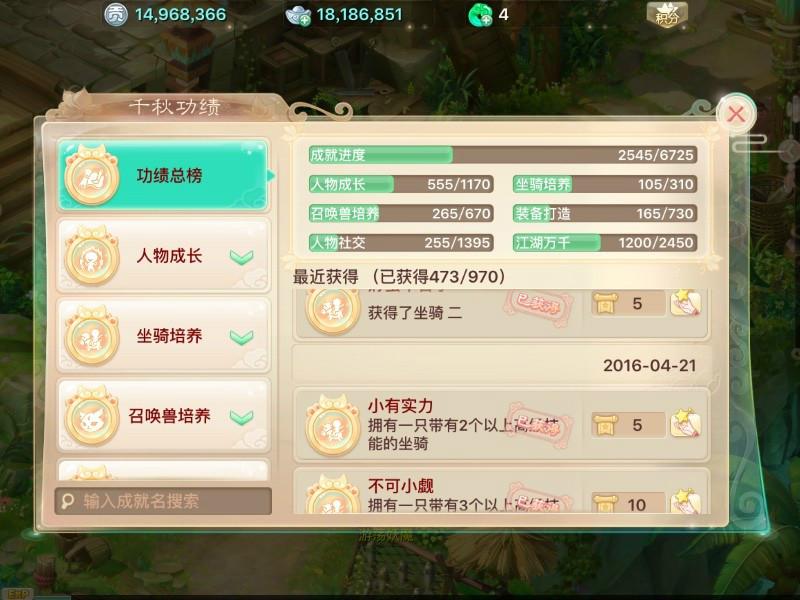Viewport: 800px width, 600px height.
Task: Tap the plus on green jade currency
Action: [486, 20]
